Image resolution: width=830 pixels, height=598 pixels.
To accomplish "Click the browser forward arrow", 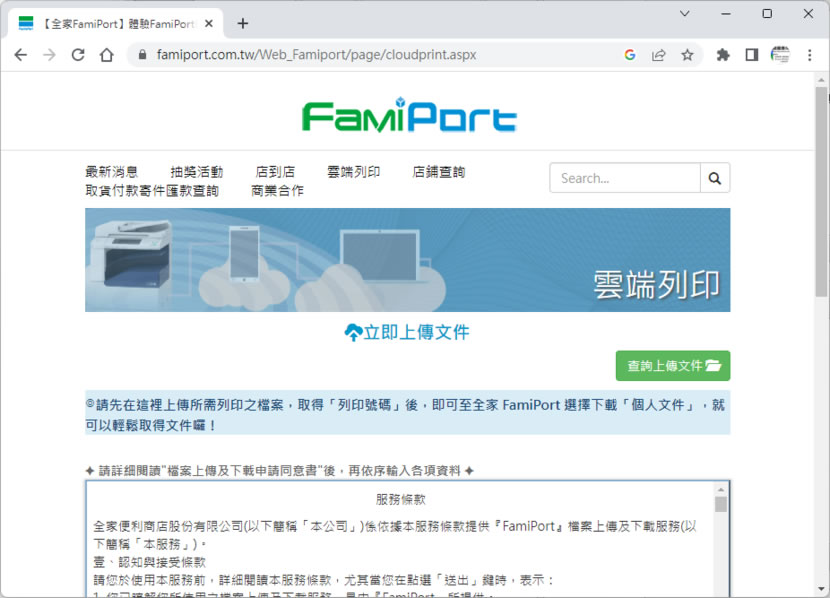I will coord(49,55).
